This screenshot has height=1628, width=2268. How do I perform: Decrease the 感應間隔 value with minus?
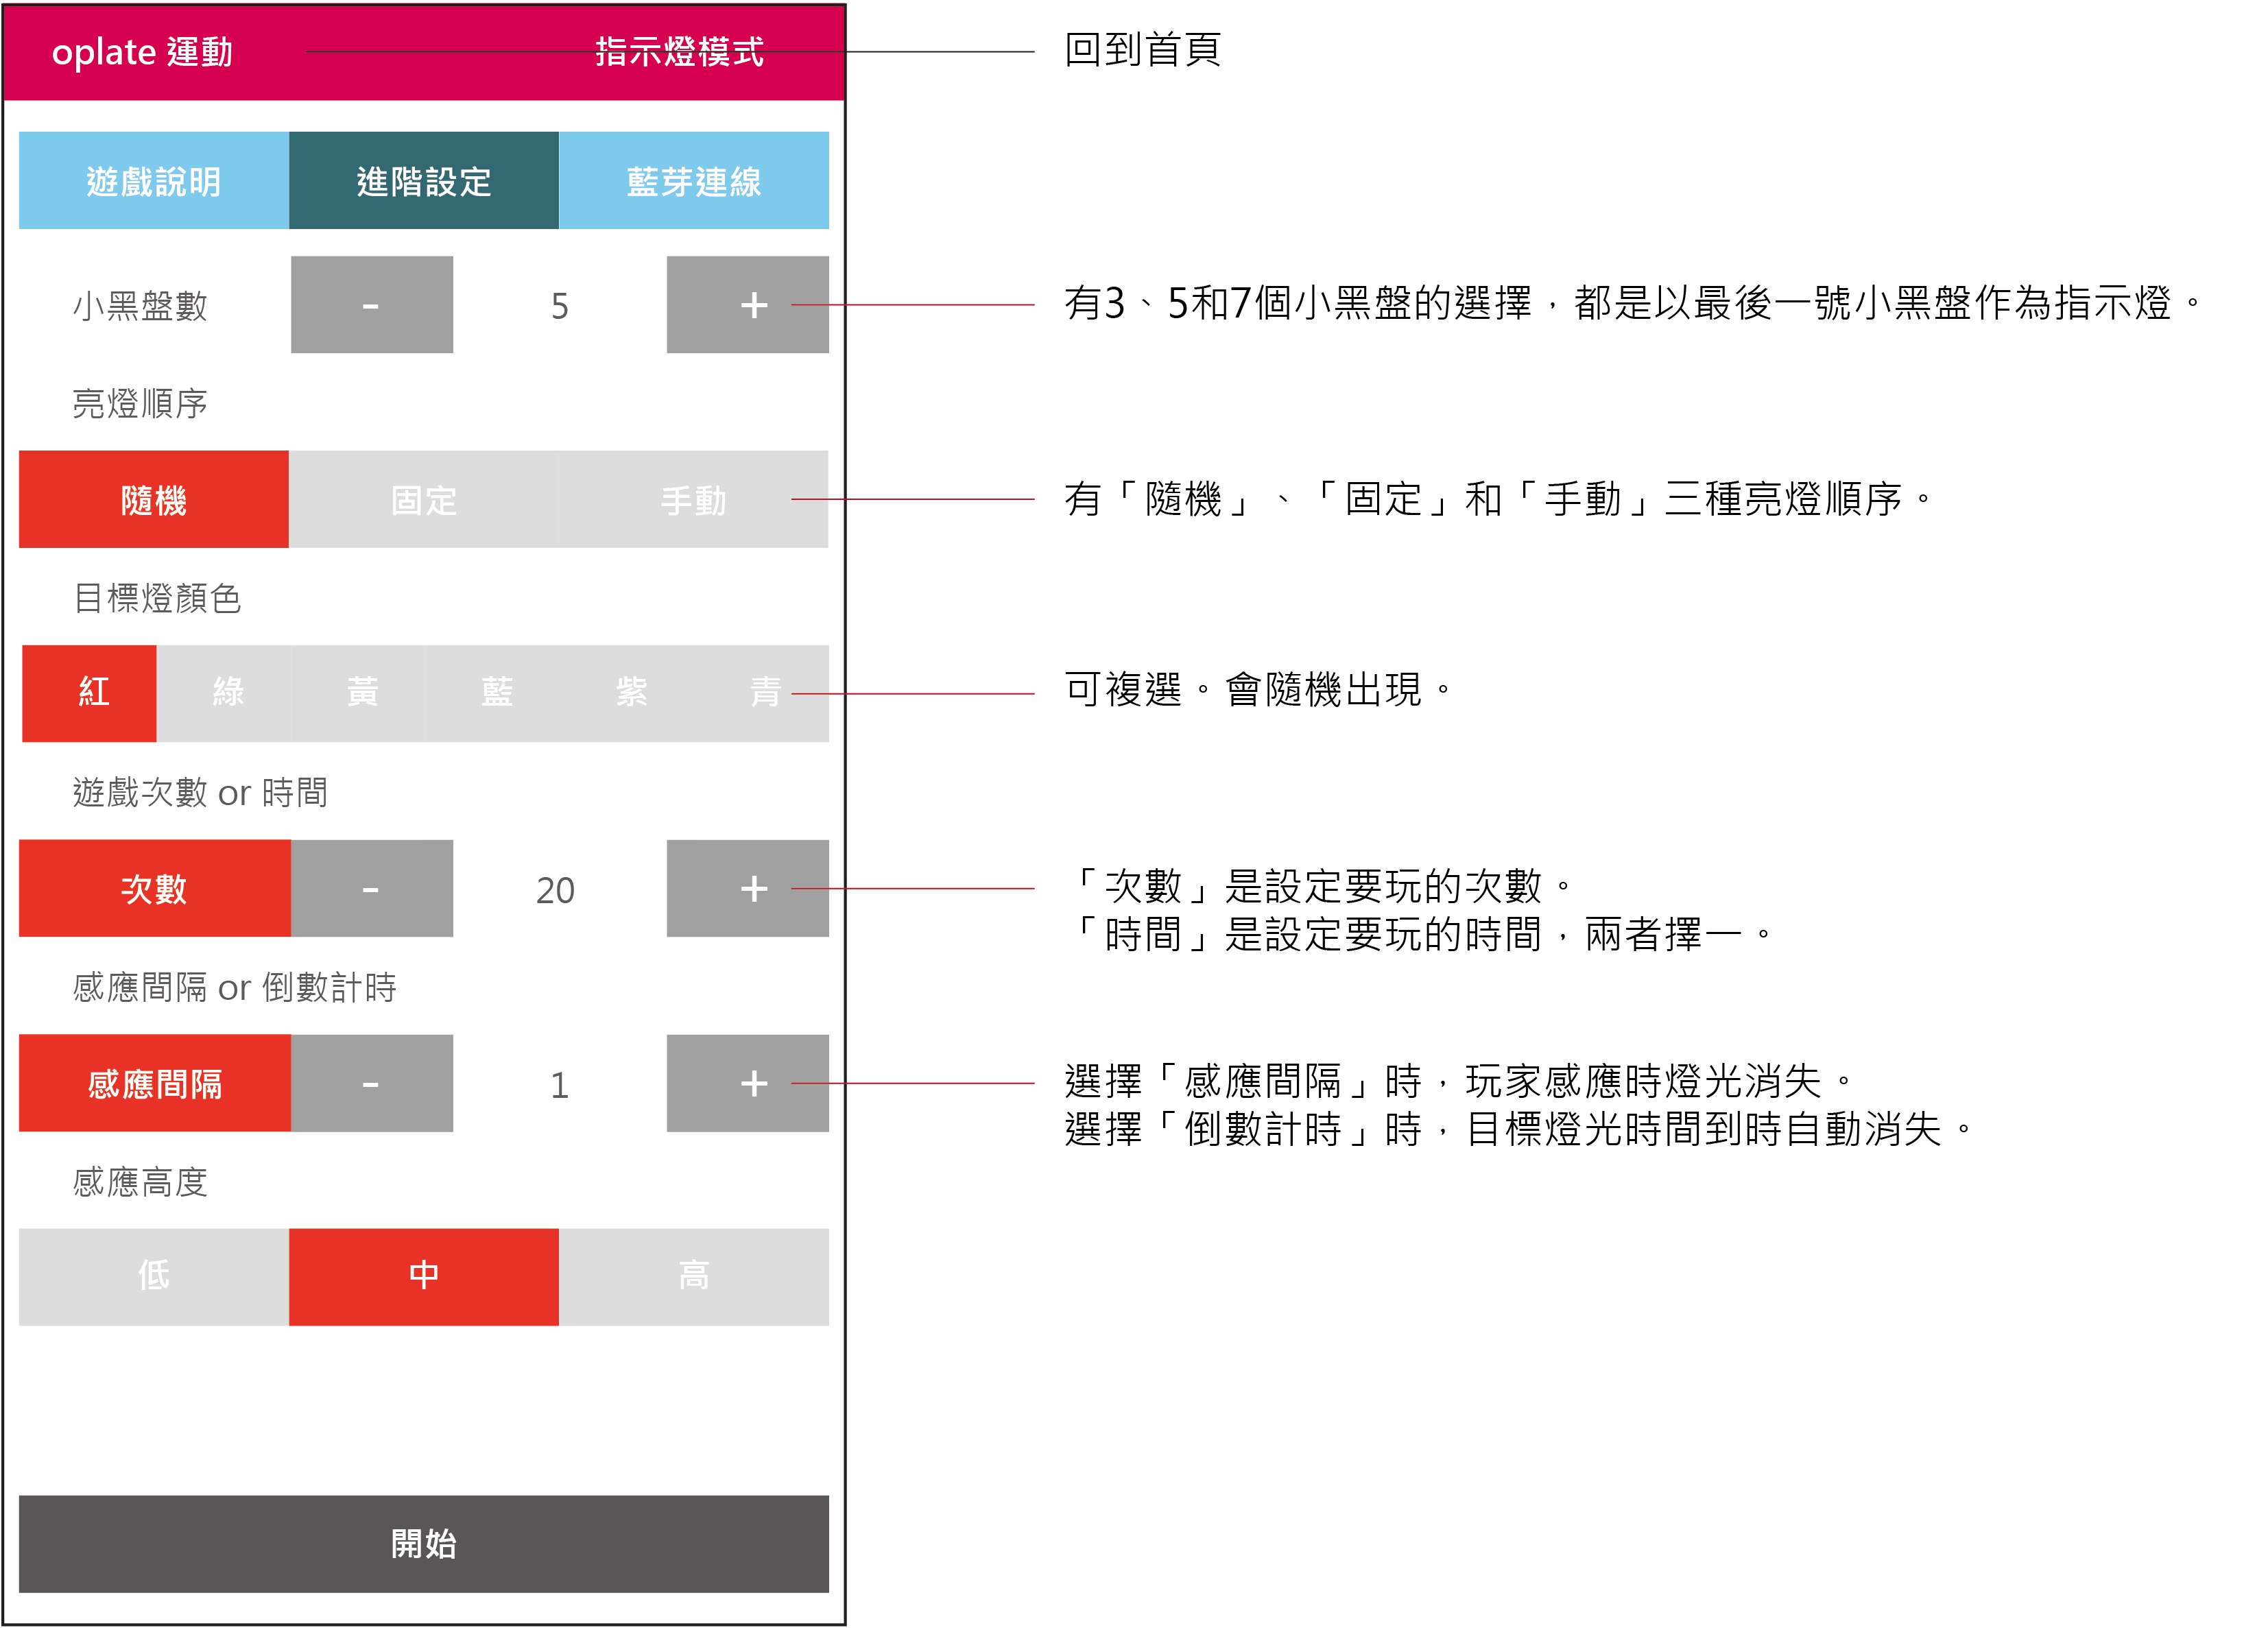(371, 1083)
